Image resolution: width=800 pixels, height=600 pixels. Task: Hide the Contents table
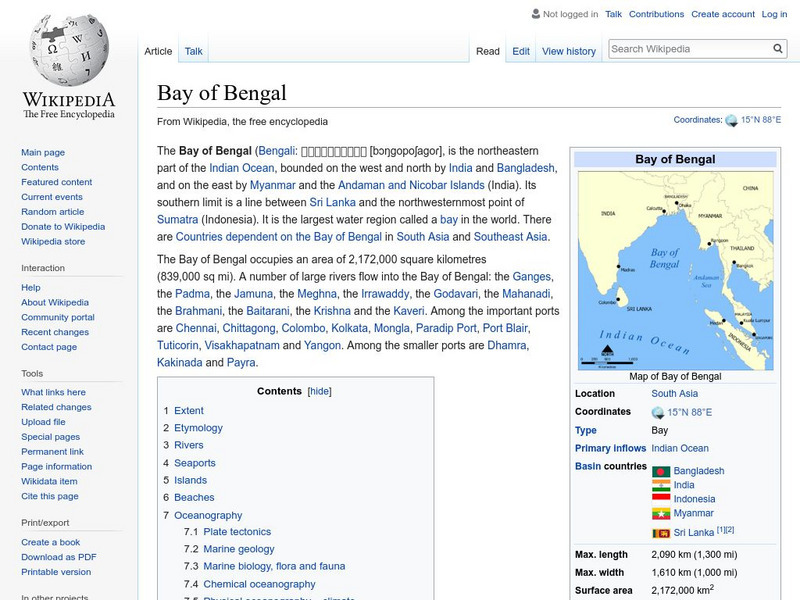click(319, 391)
